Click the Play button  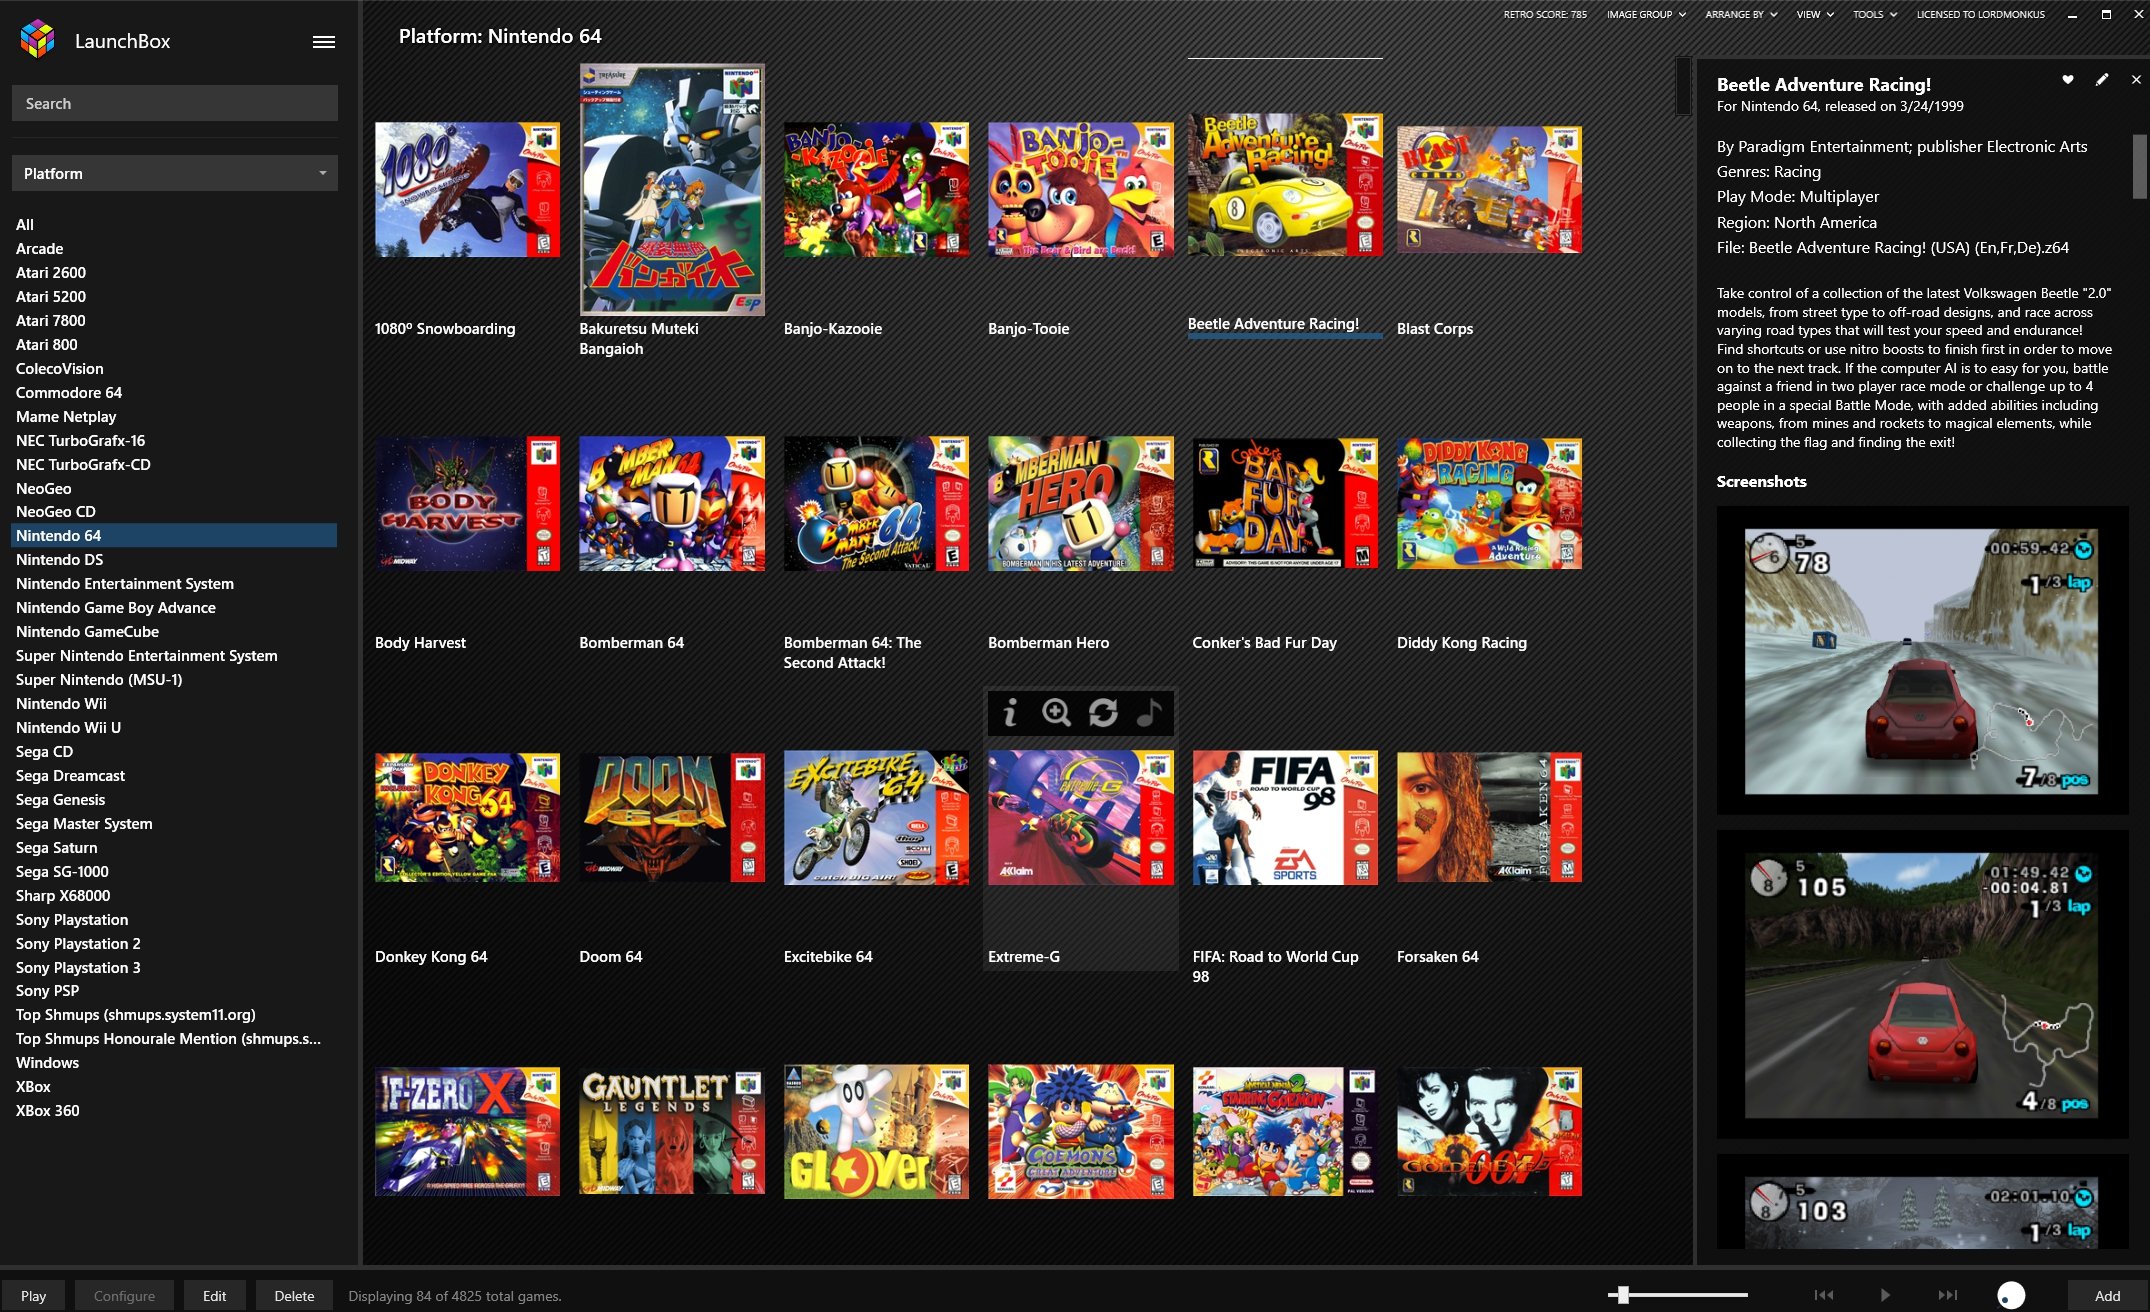tap(33, 1295)
